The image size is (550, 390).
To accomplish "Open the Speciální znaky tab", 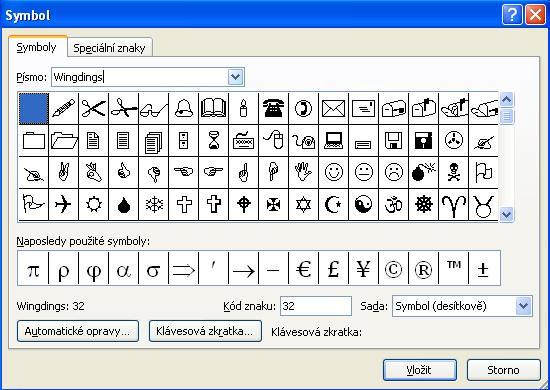I will (x=109, y=48).
